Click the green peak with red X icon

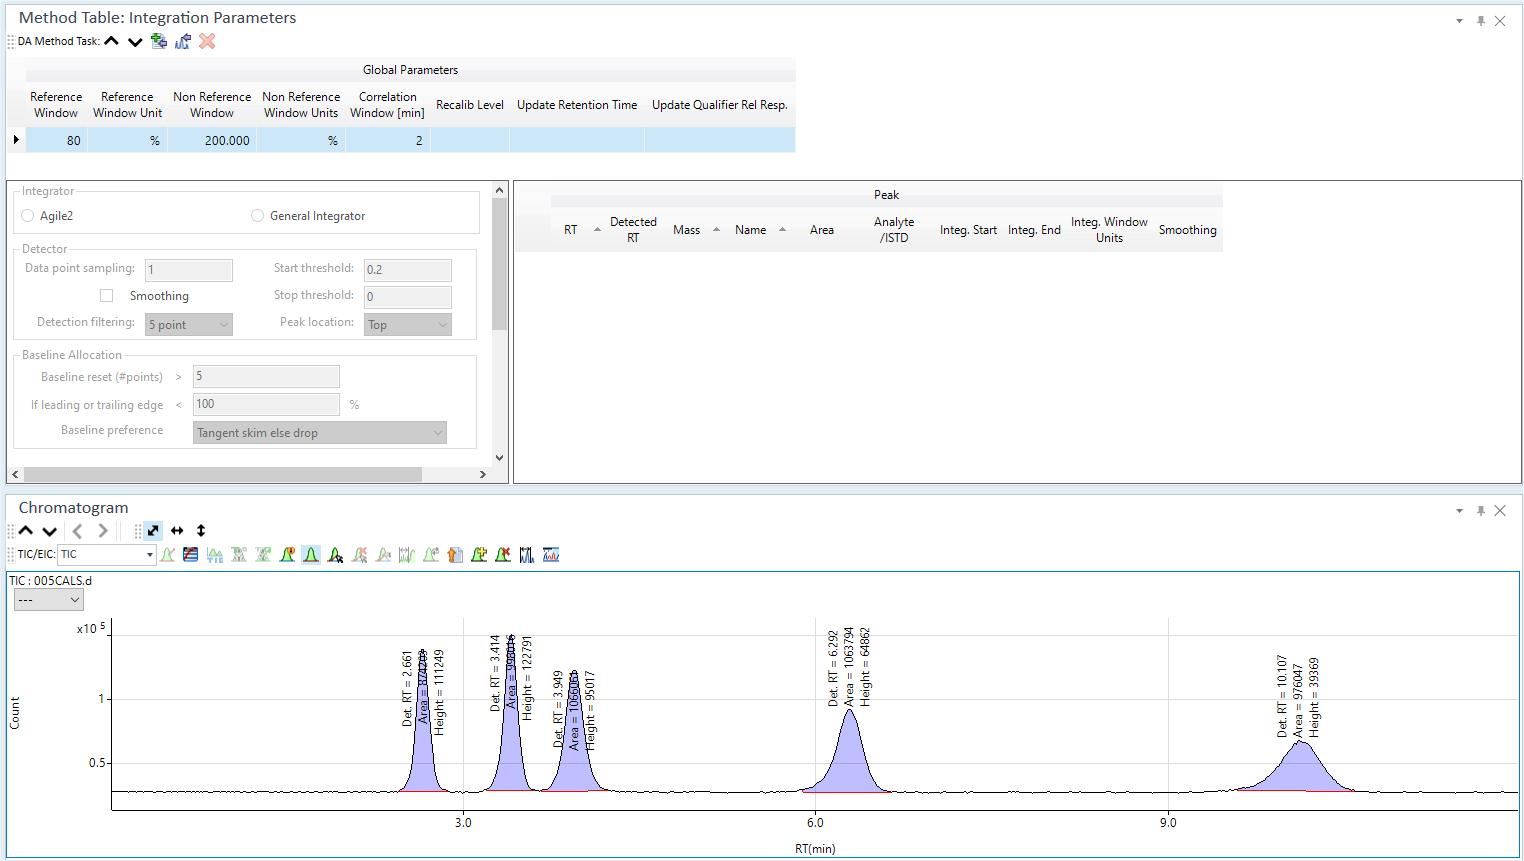click(x=503, y=554)
